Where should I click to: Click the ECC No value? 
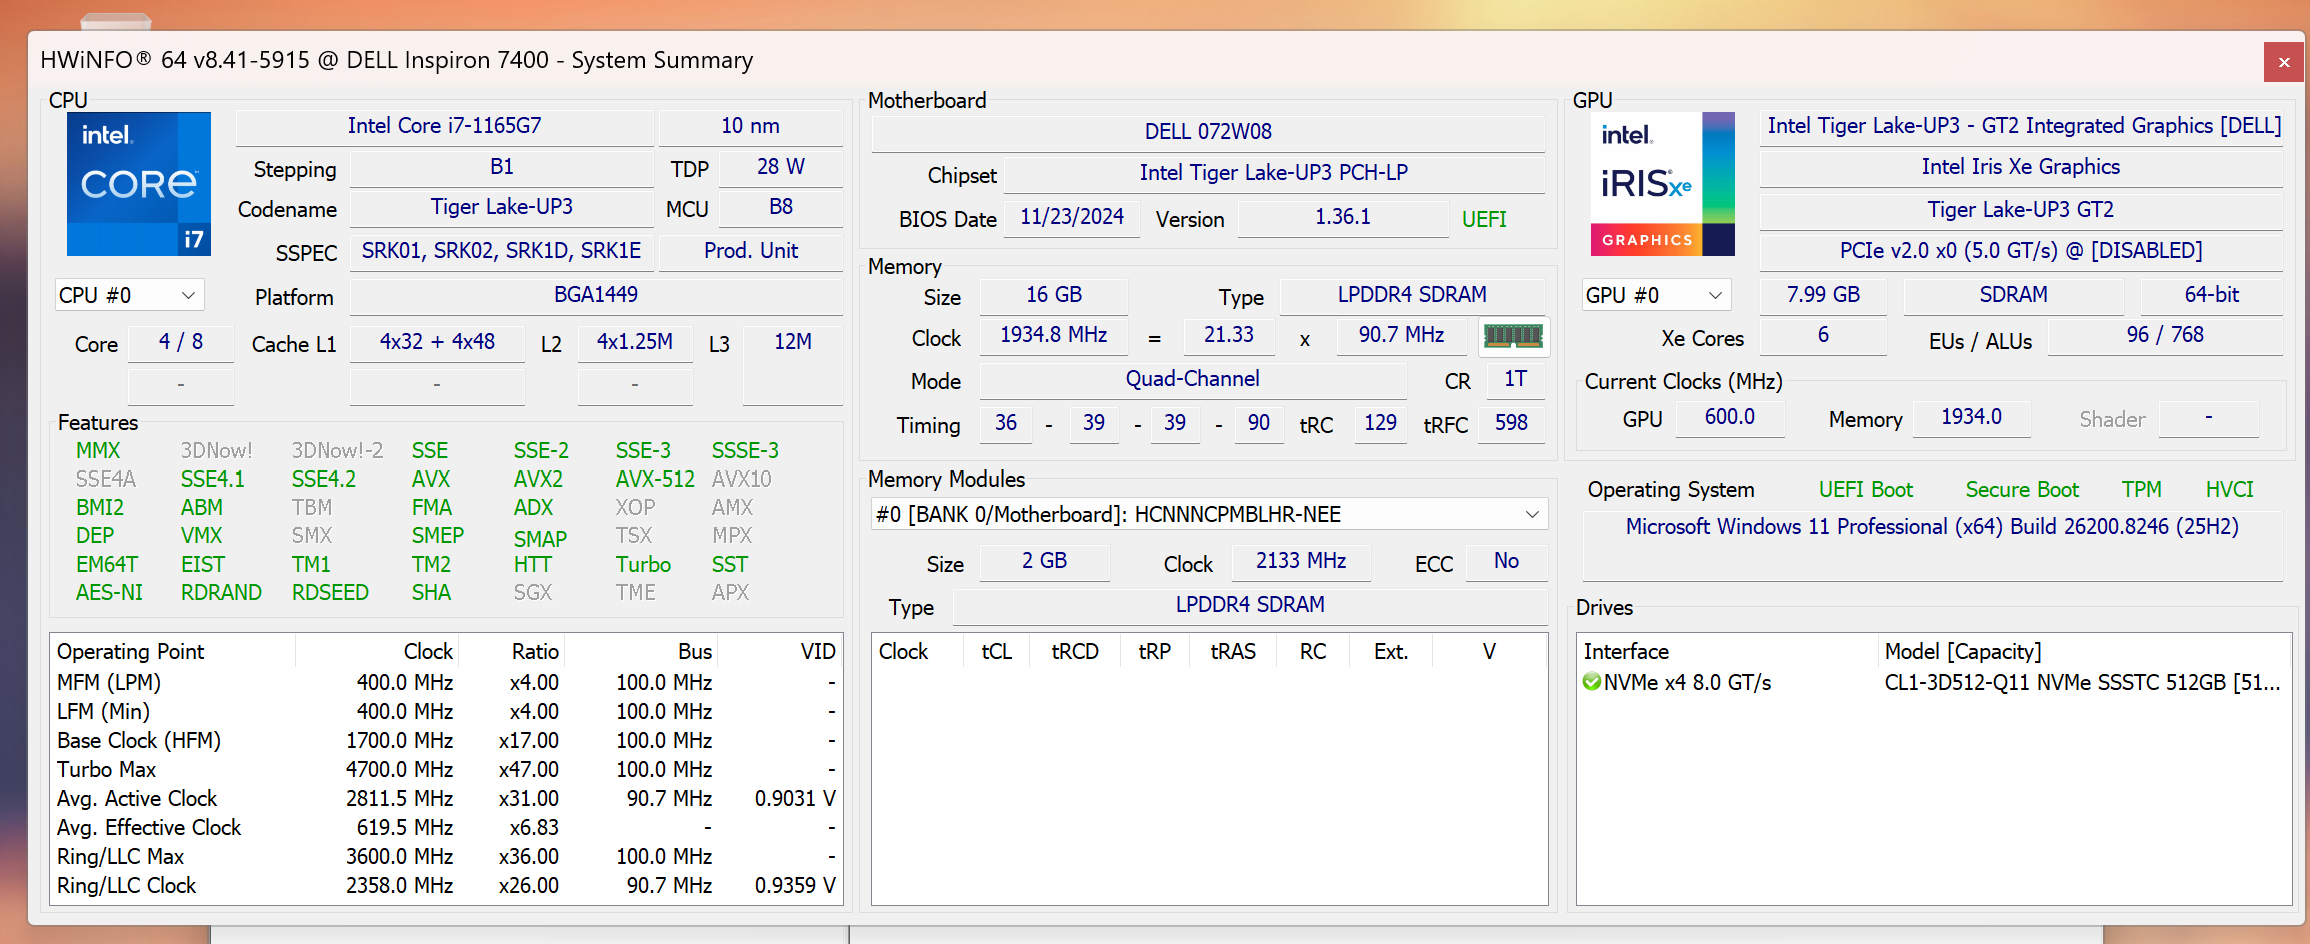(x=1507, y=561)
